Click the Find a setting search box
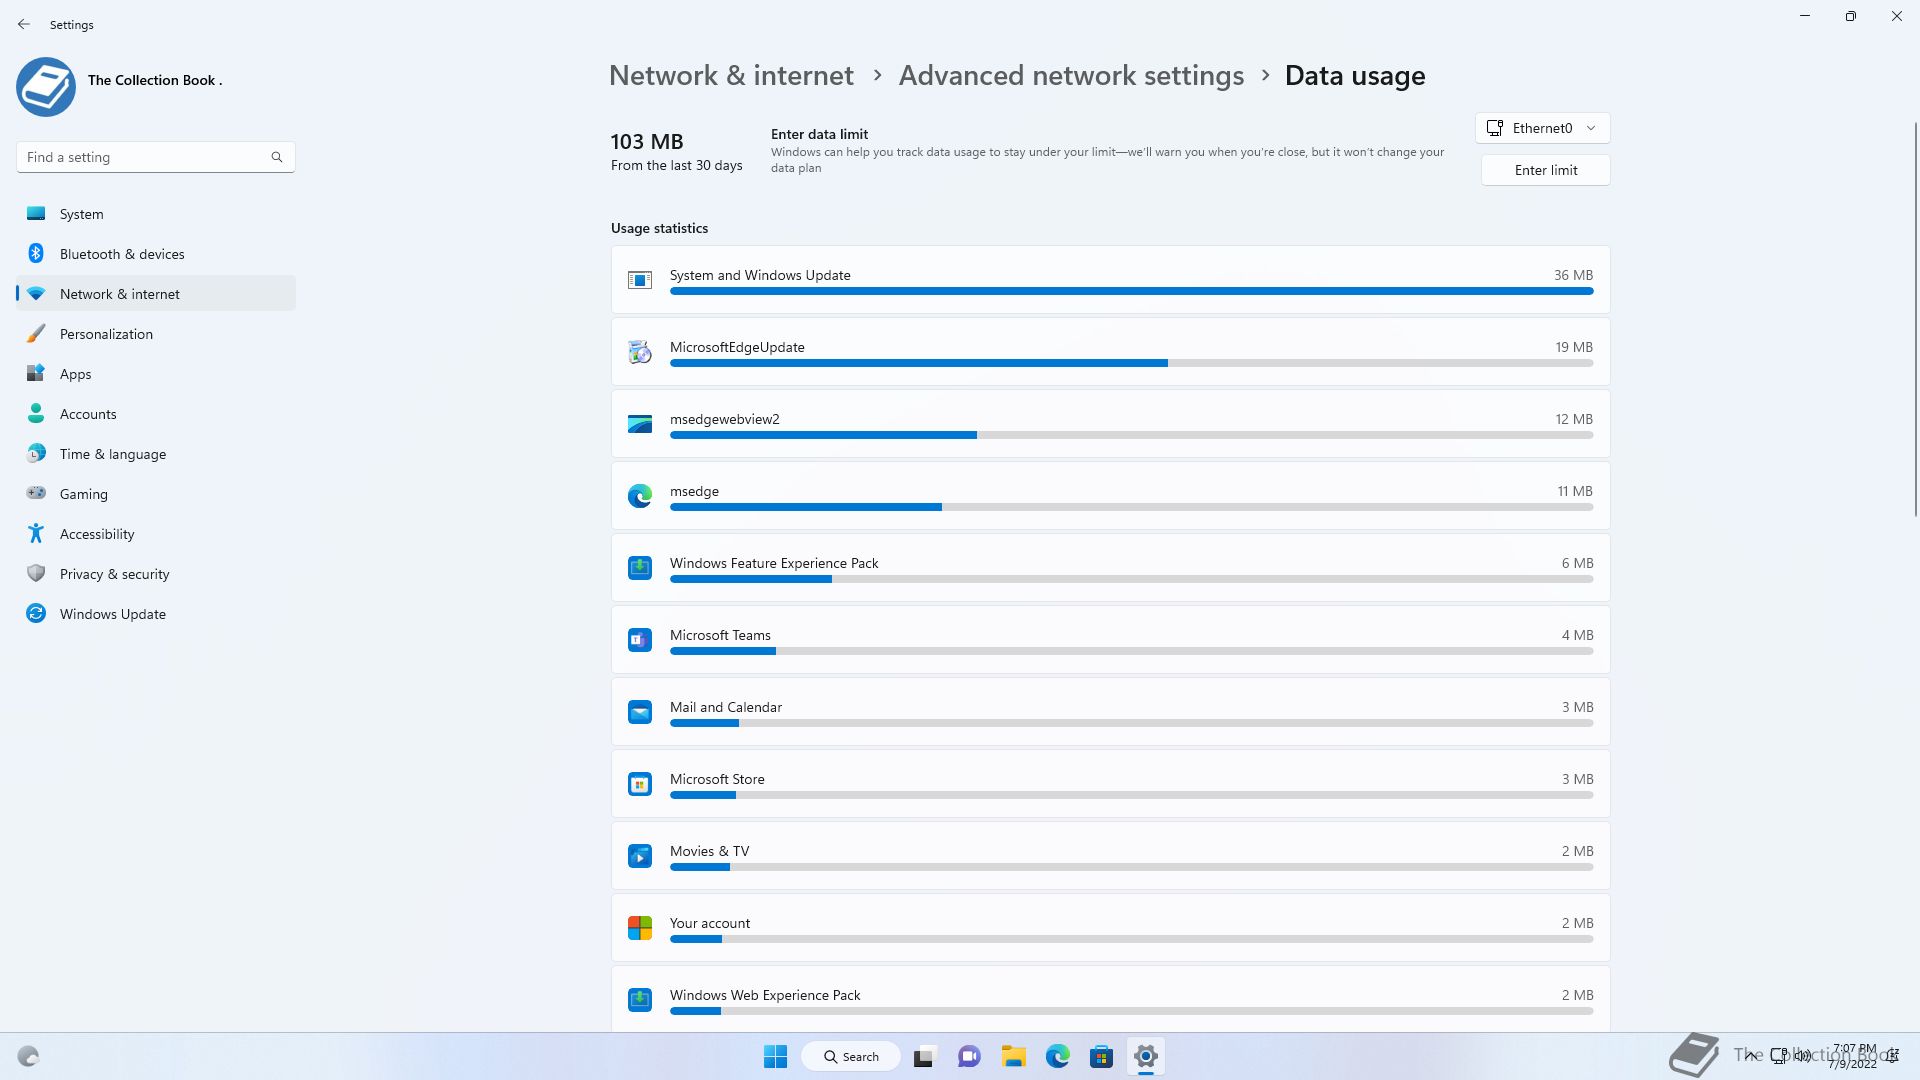This screenshot has height=1080, width=1920. [155, 157]
